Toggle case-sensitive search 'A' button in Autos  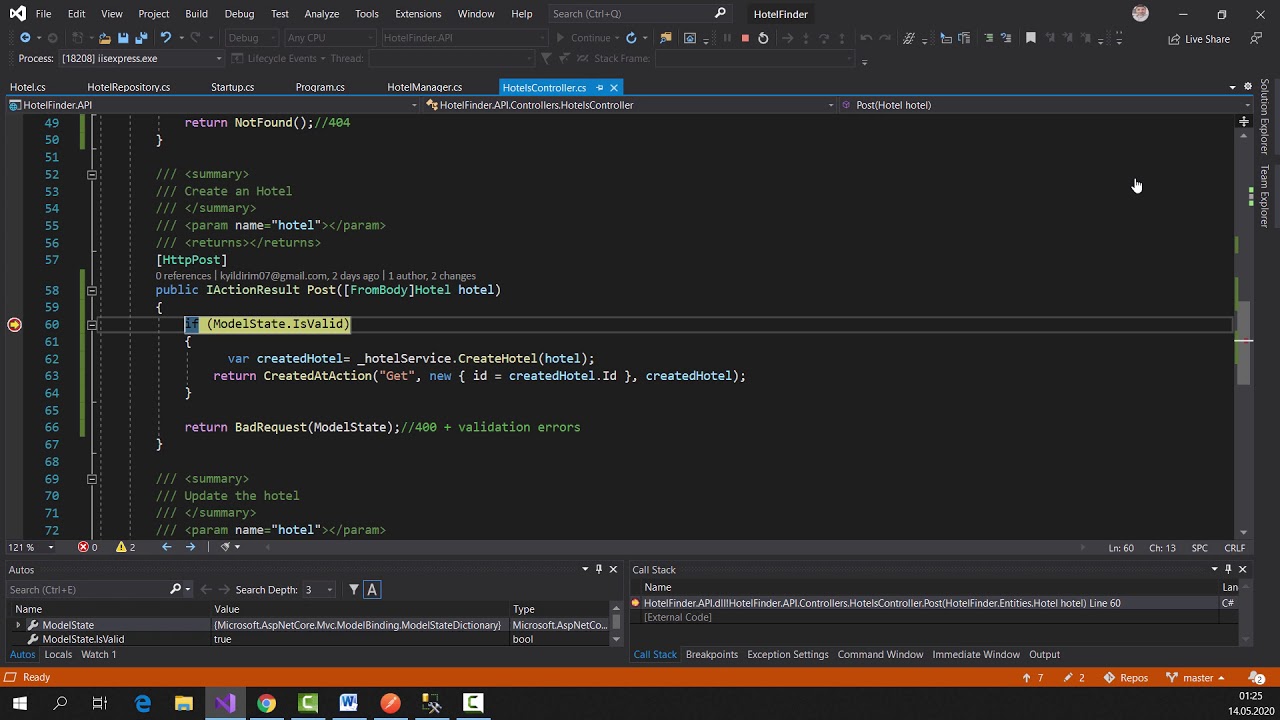pyautogui.click(x=372, y=590)
